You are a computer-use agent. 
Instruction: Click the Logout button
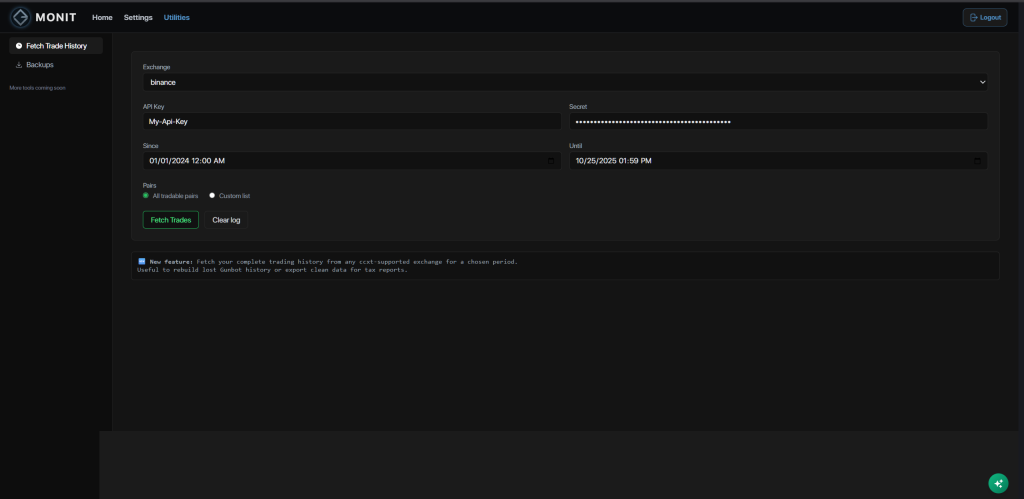(985, 18)
